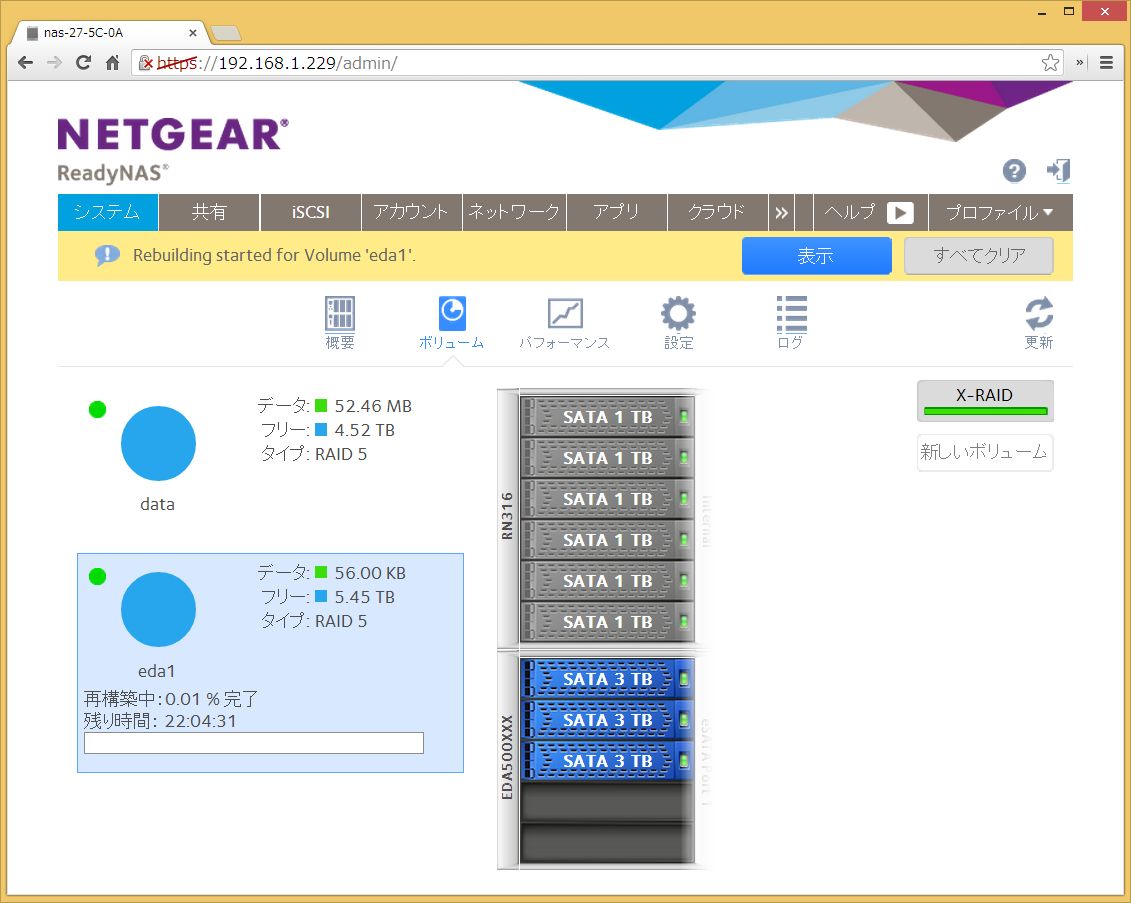Open the パフォーマンス performance chart icon
Viewport: 1131px width, 903px height.
[x=564, y=315]
